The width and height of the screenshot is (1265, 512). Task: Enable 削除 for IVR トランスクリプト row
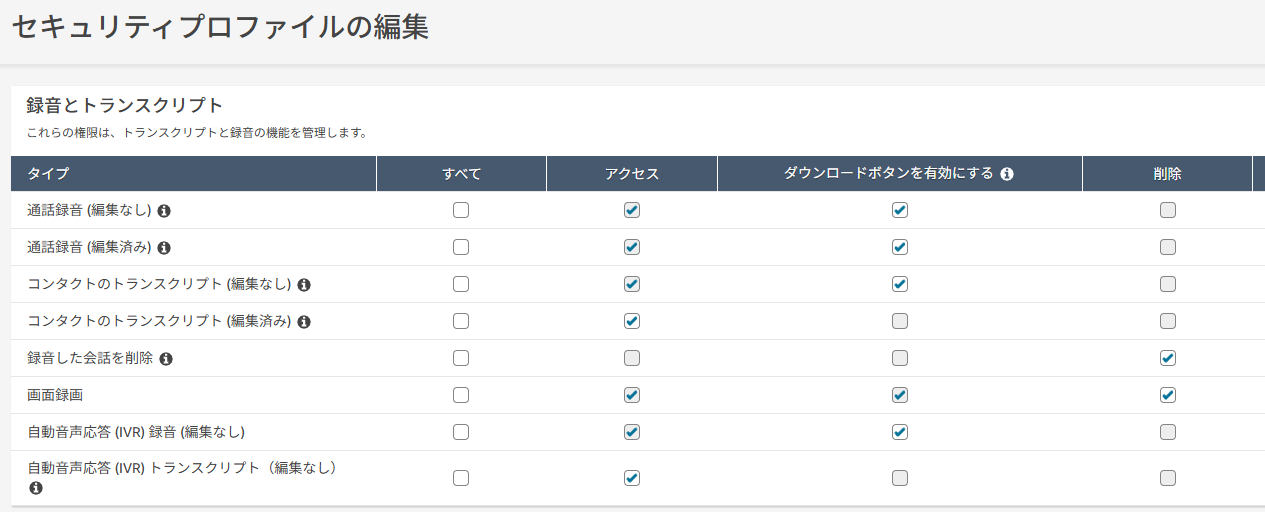pyautogui.click(x=1167, y=478)
